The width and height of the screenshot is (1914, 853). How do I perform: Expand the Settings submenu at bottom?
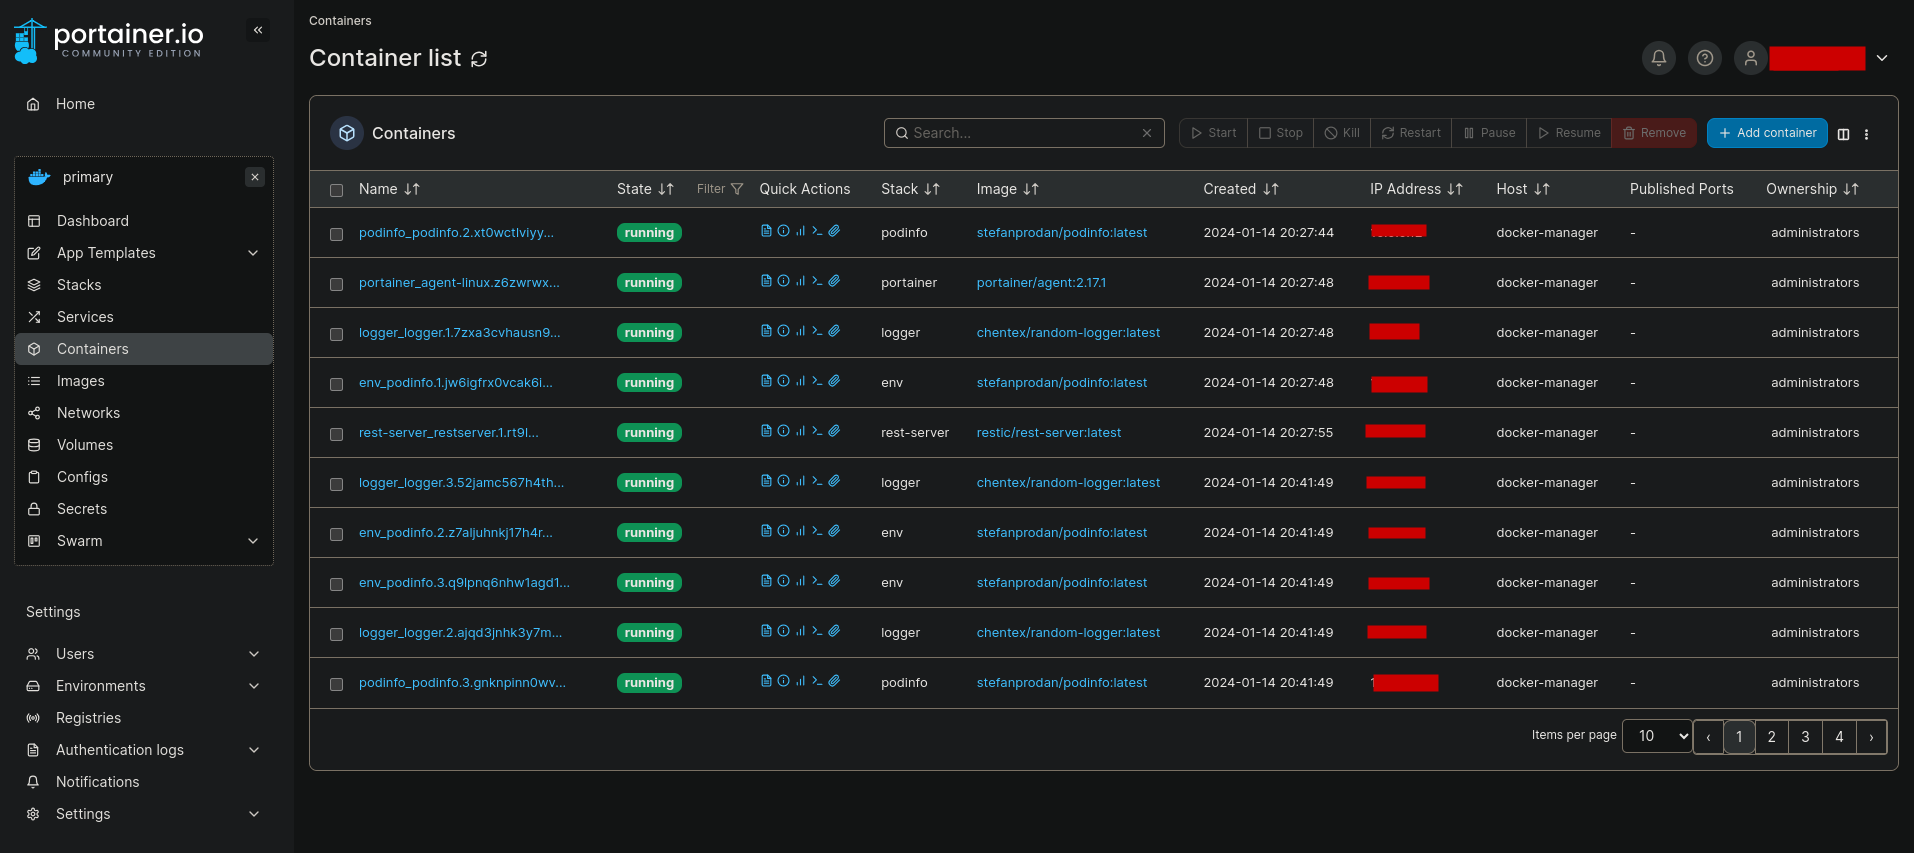[x=254, y=814]
